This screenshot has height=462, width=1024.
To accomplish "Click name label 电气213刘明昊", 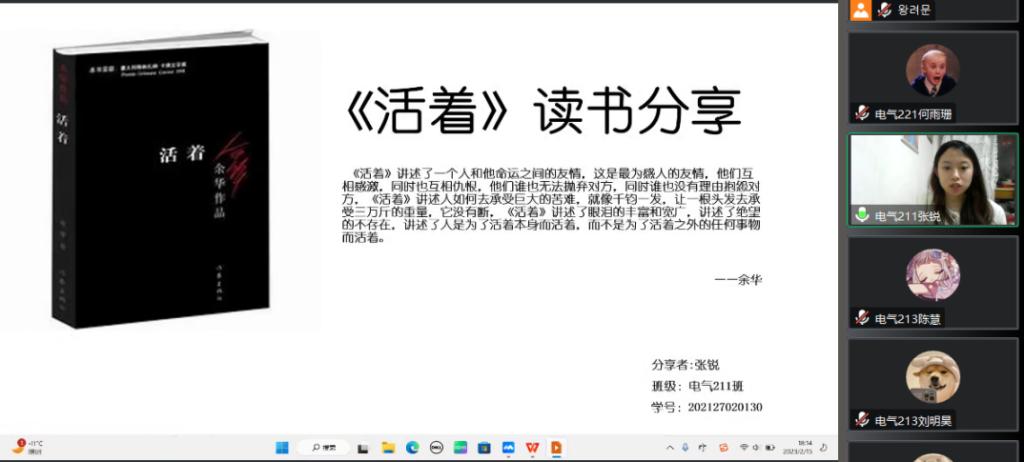I will point(914,421).
